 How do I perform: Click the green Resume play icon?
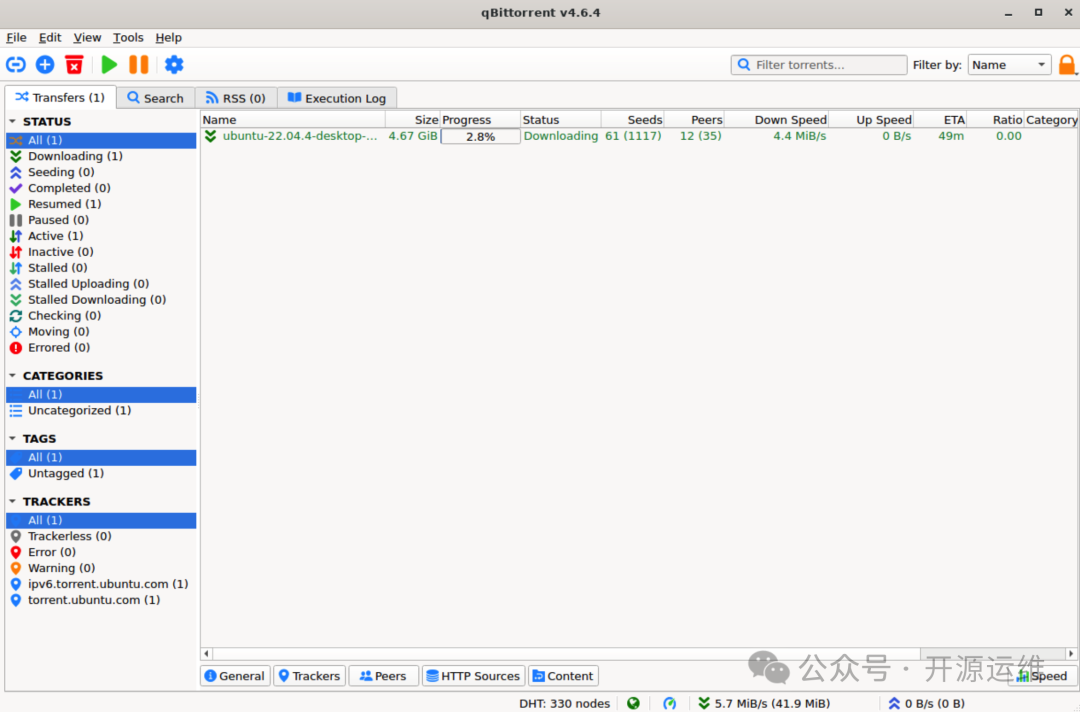coord(109,65)
